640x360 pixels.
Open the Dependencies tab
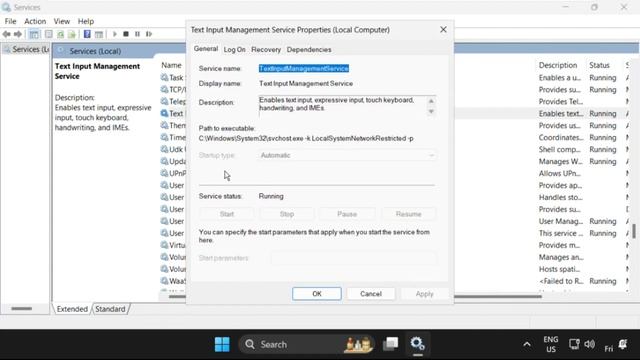coord(309,49)
